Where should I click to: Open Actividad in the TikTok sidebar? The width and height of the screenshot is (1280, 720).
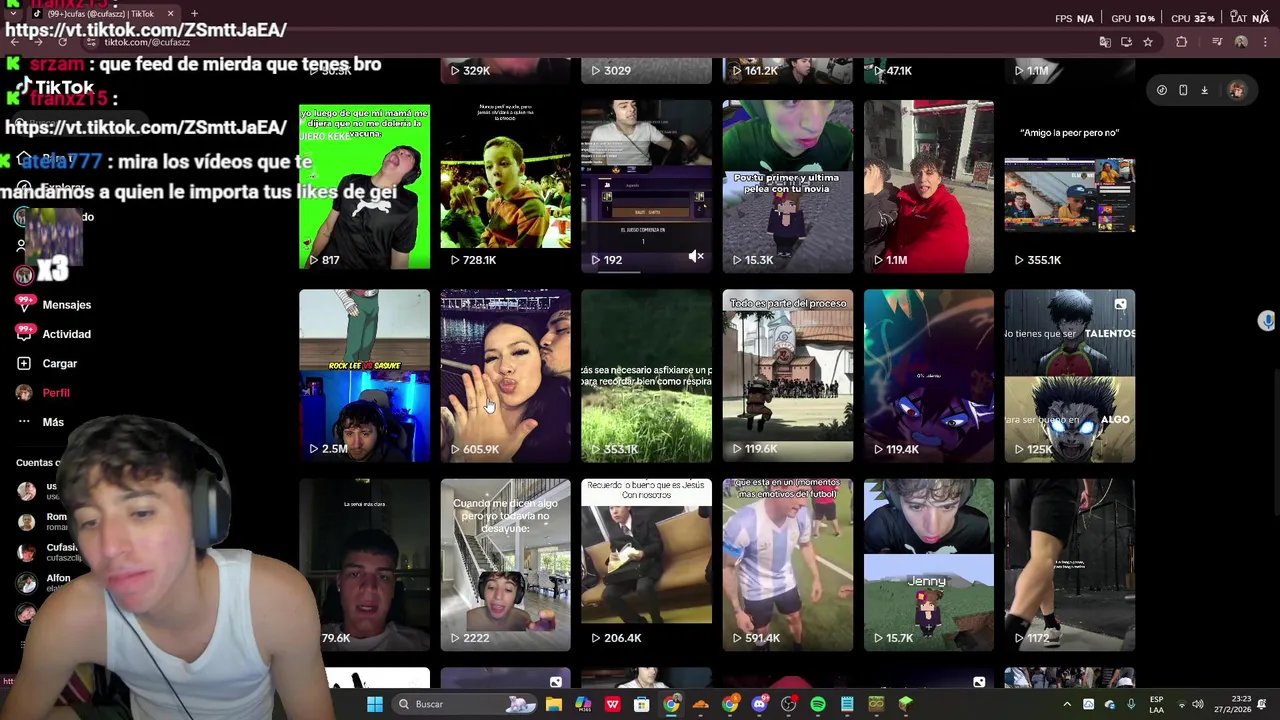[66, 334]
